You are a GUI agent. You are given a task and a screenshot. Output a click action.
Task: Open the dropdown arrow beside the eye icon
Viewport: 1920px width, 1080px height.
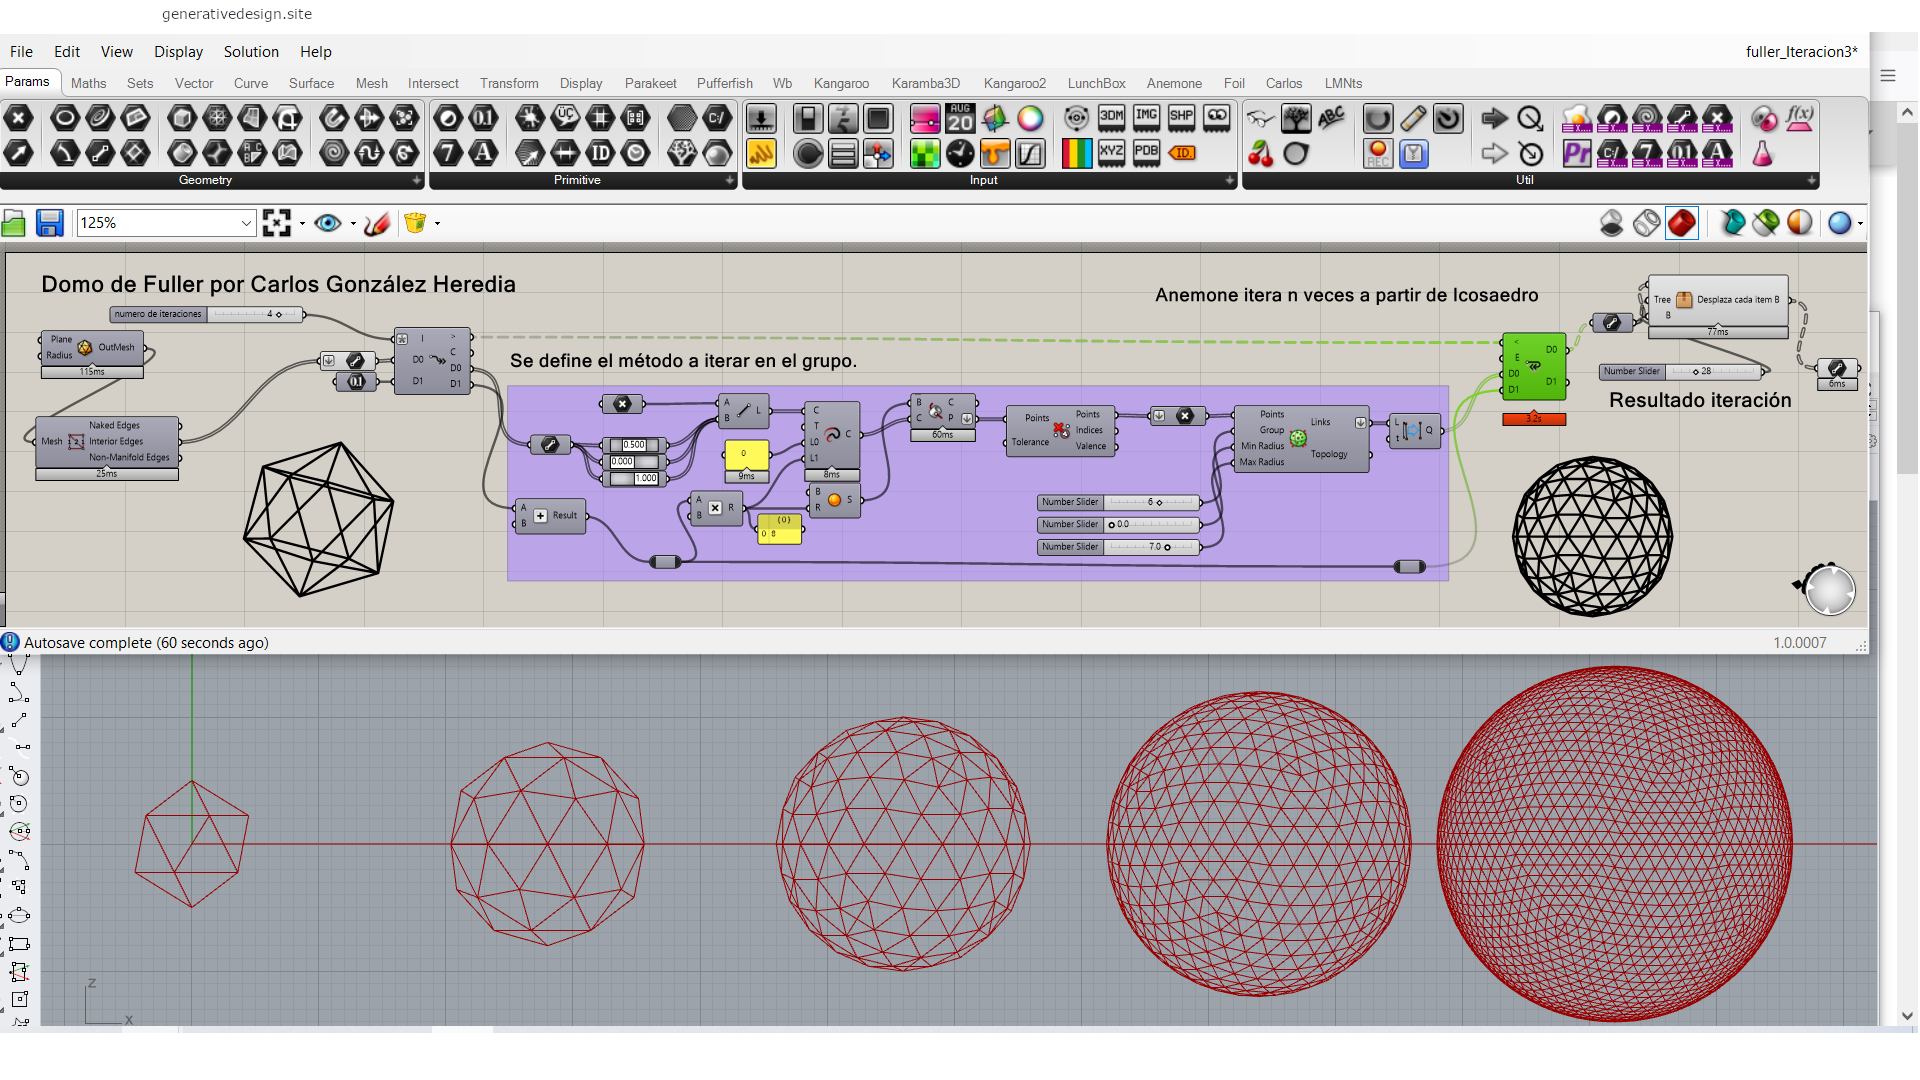pos(353,223)
